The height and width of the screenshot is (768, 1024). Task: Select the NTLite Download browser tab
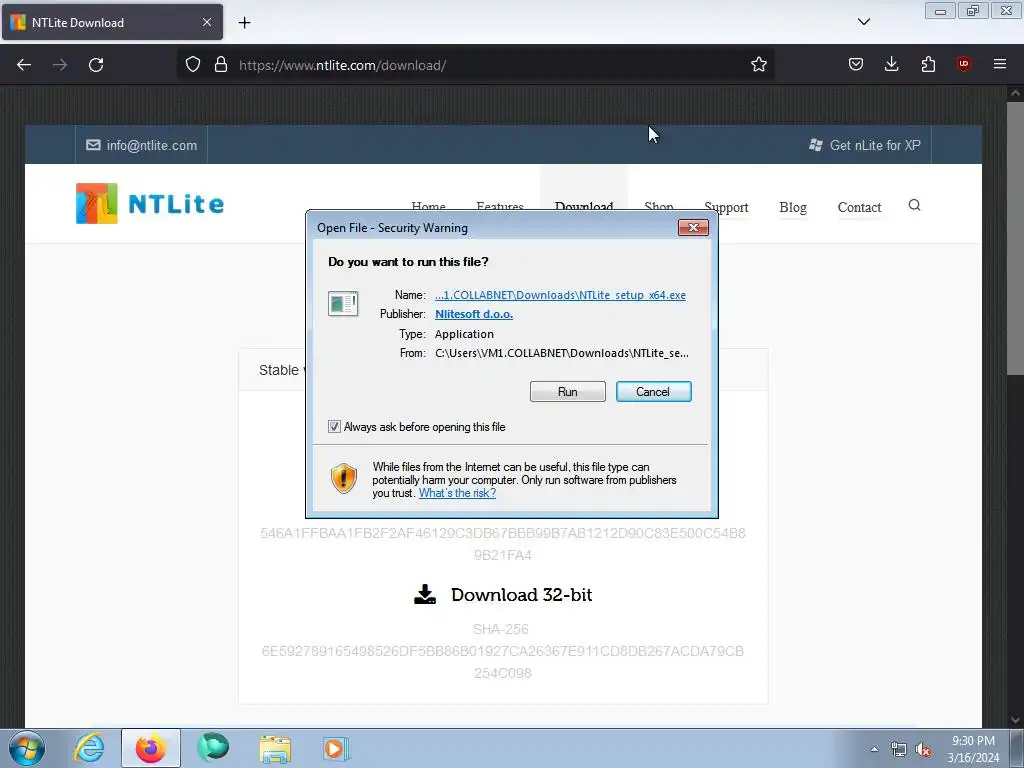pyautogui.click(x=112, y=22)
